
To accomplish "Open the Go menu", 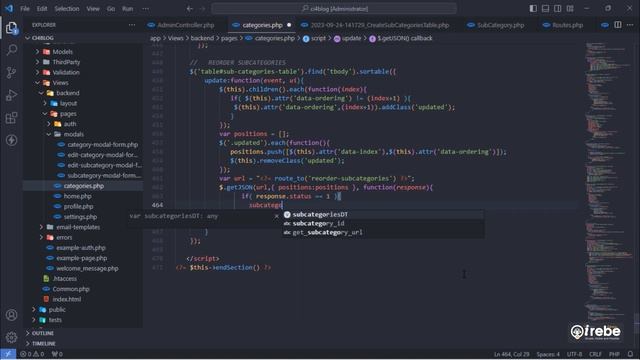I will tap(111, 9).
